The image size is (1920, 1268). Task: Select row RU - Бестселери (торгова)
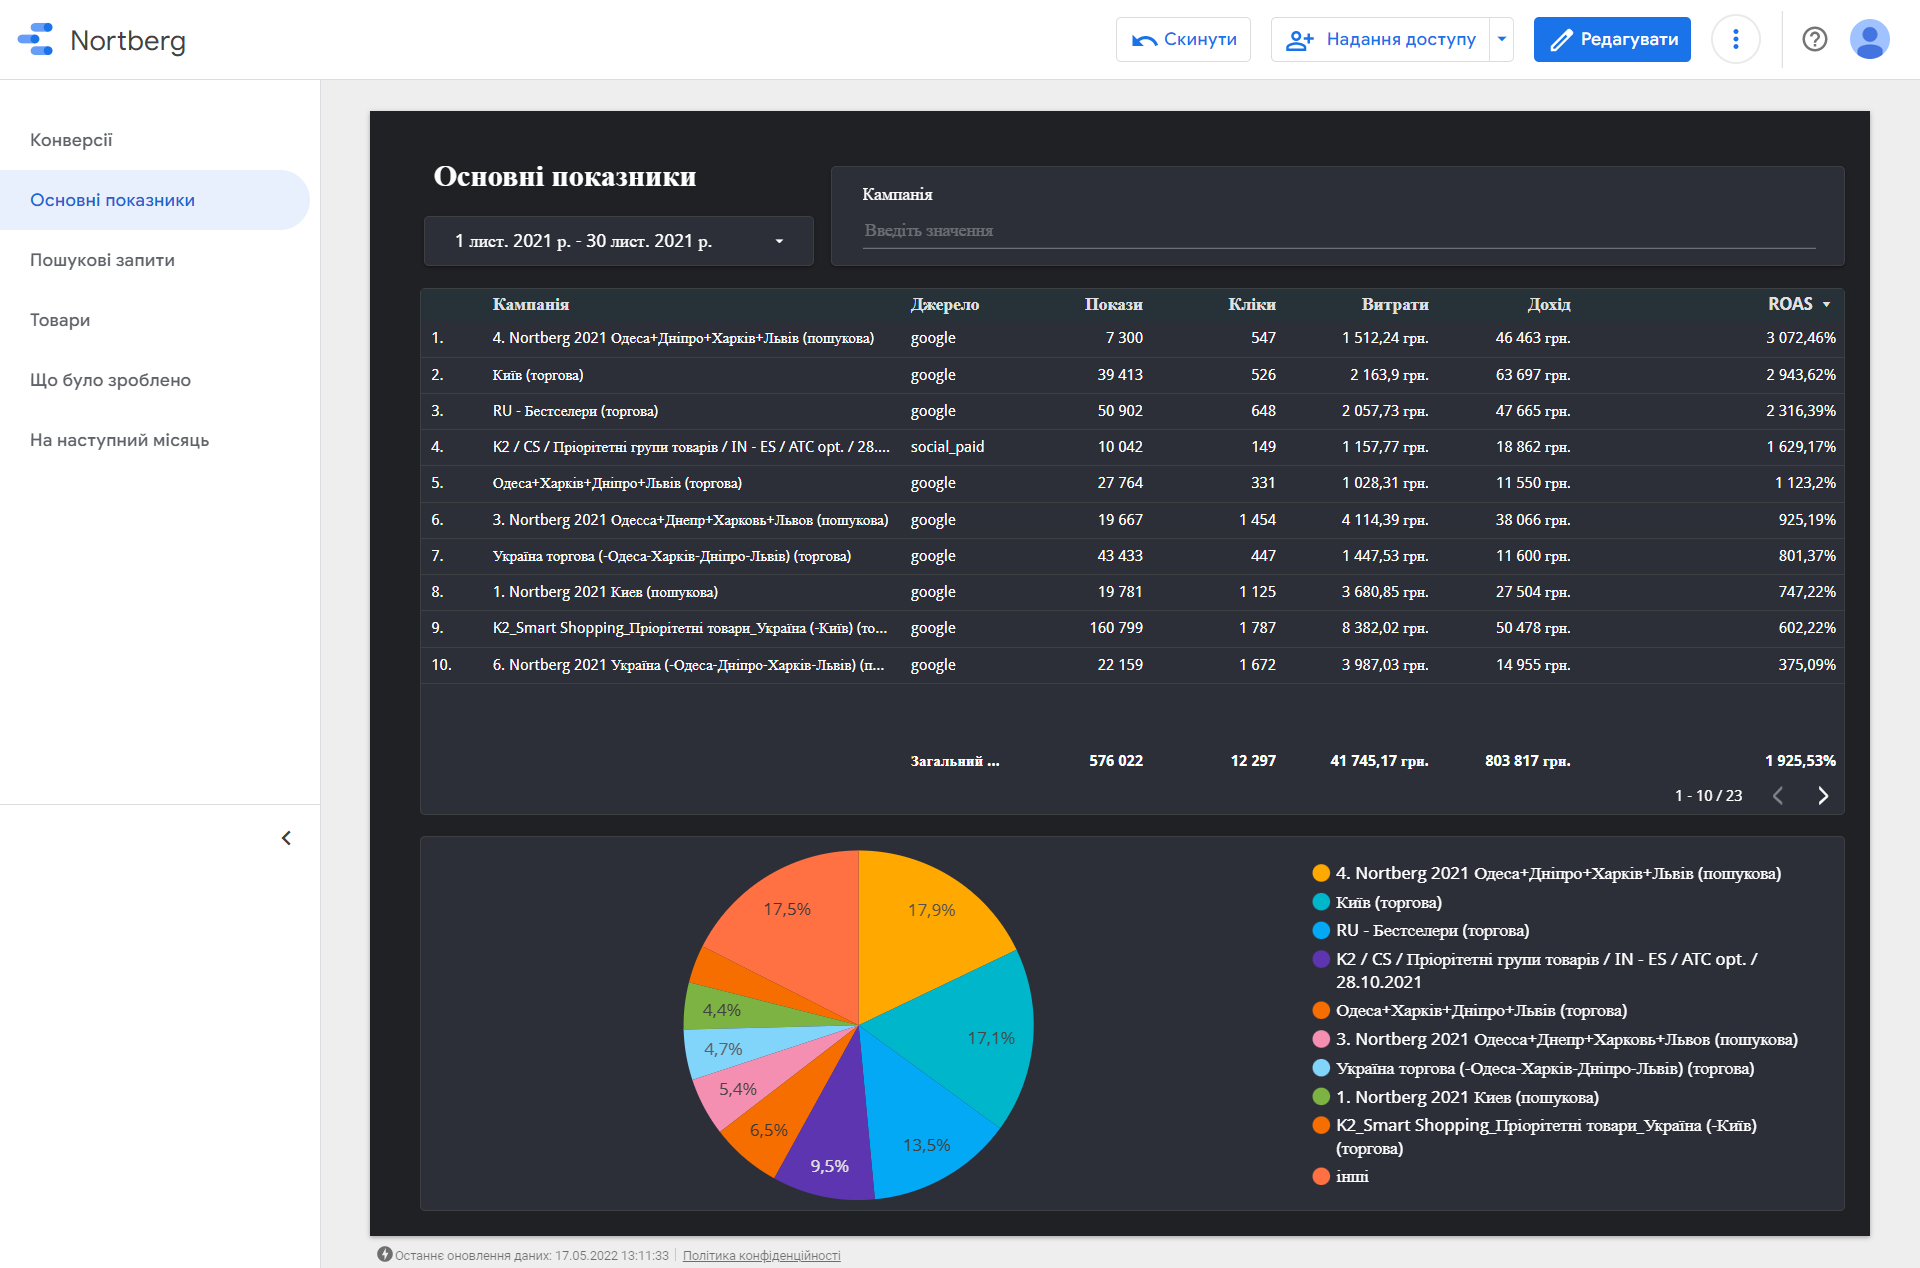click(x=1132, y=411)
